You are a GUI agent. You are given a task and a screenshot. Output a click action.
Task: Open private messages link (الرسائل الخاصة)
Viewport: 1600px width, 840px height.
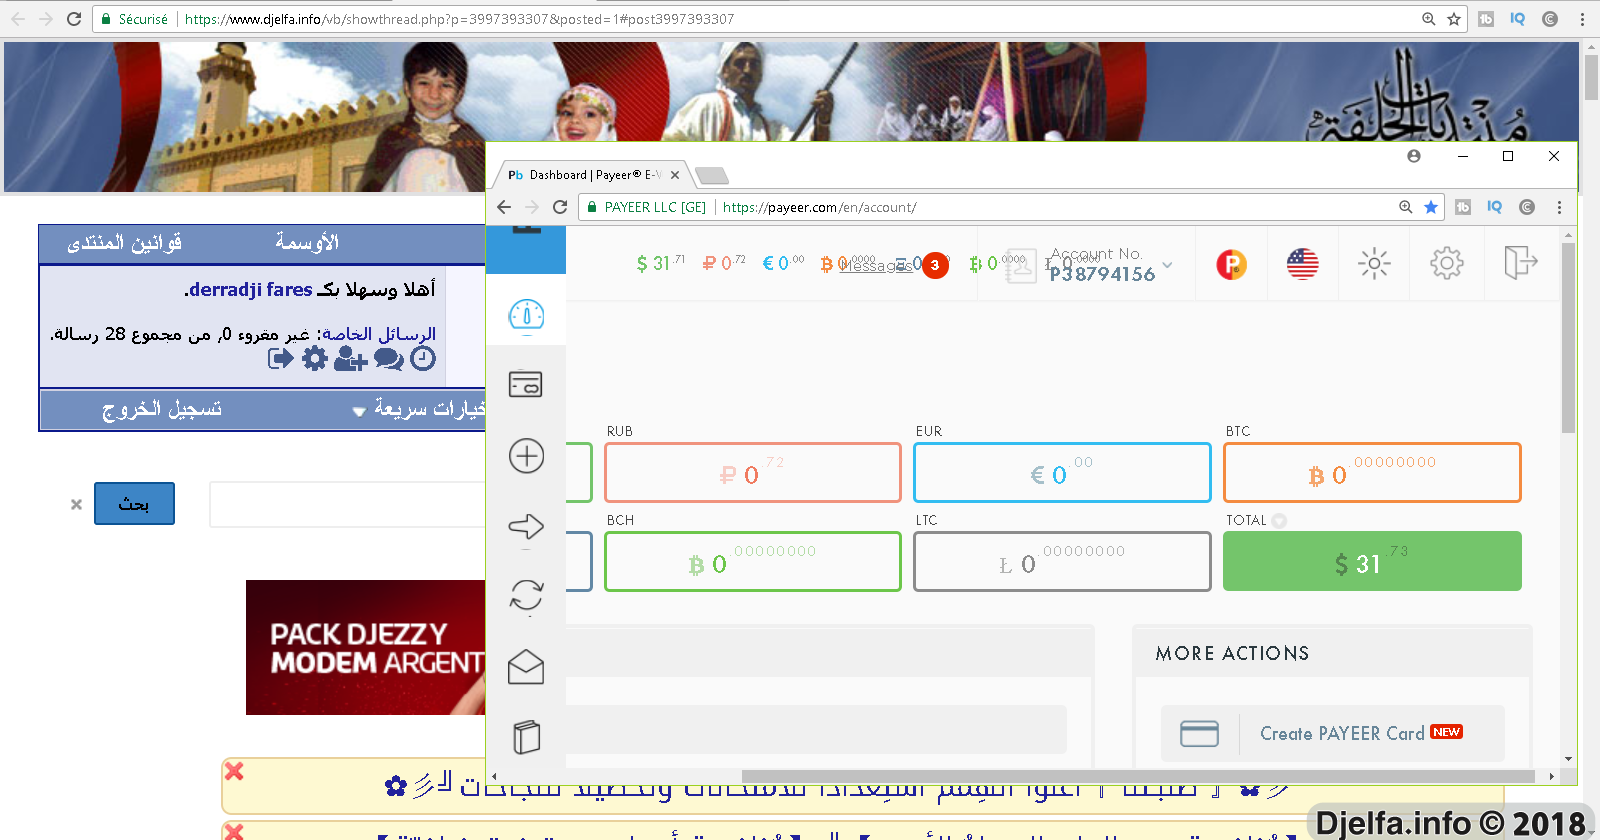(x=379, y=334)
